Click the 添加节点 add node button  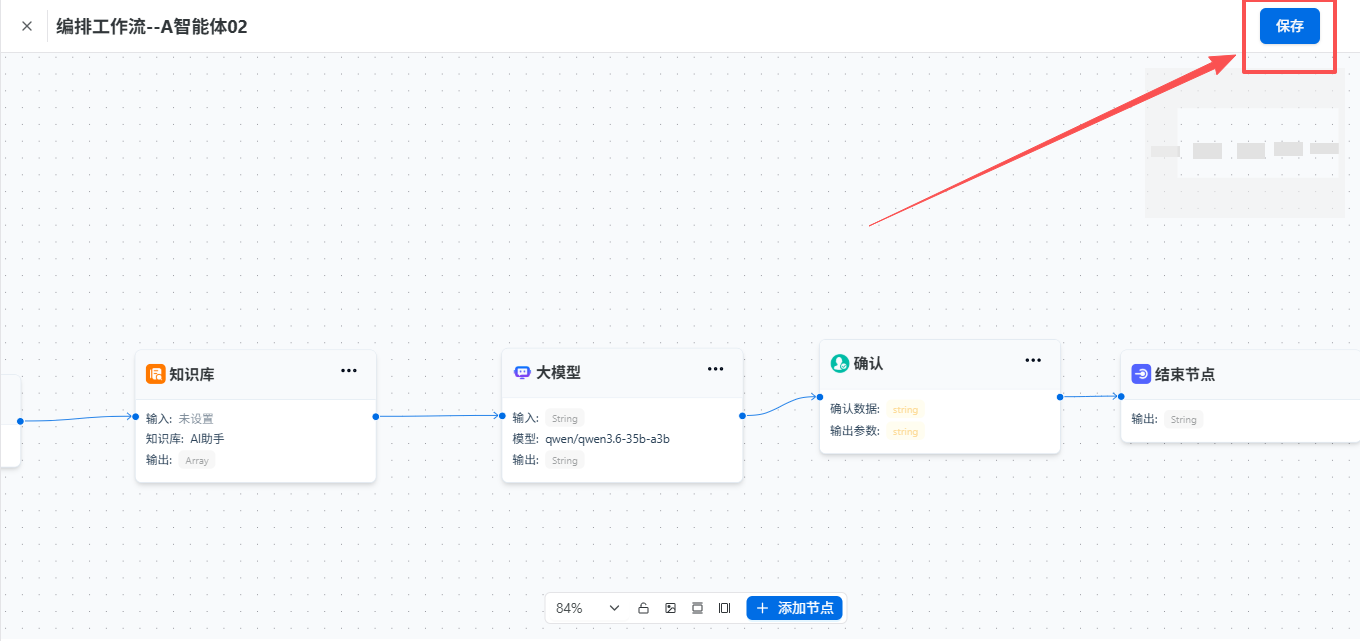pos(795,608)
